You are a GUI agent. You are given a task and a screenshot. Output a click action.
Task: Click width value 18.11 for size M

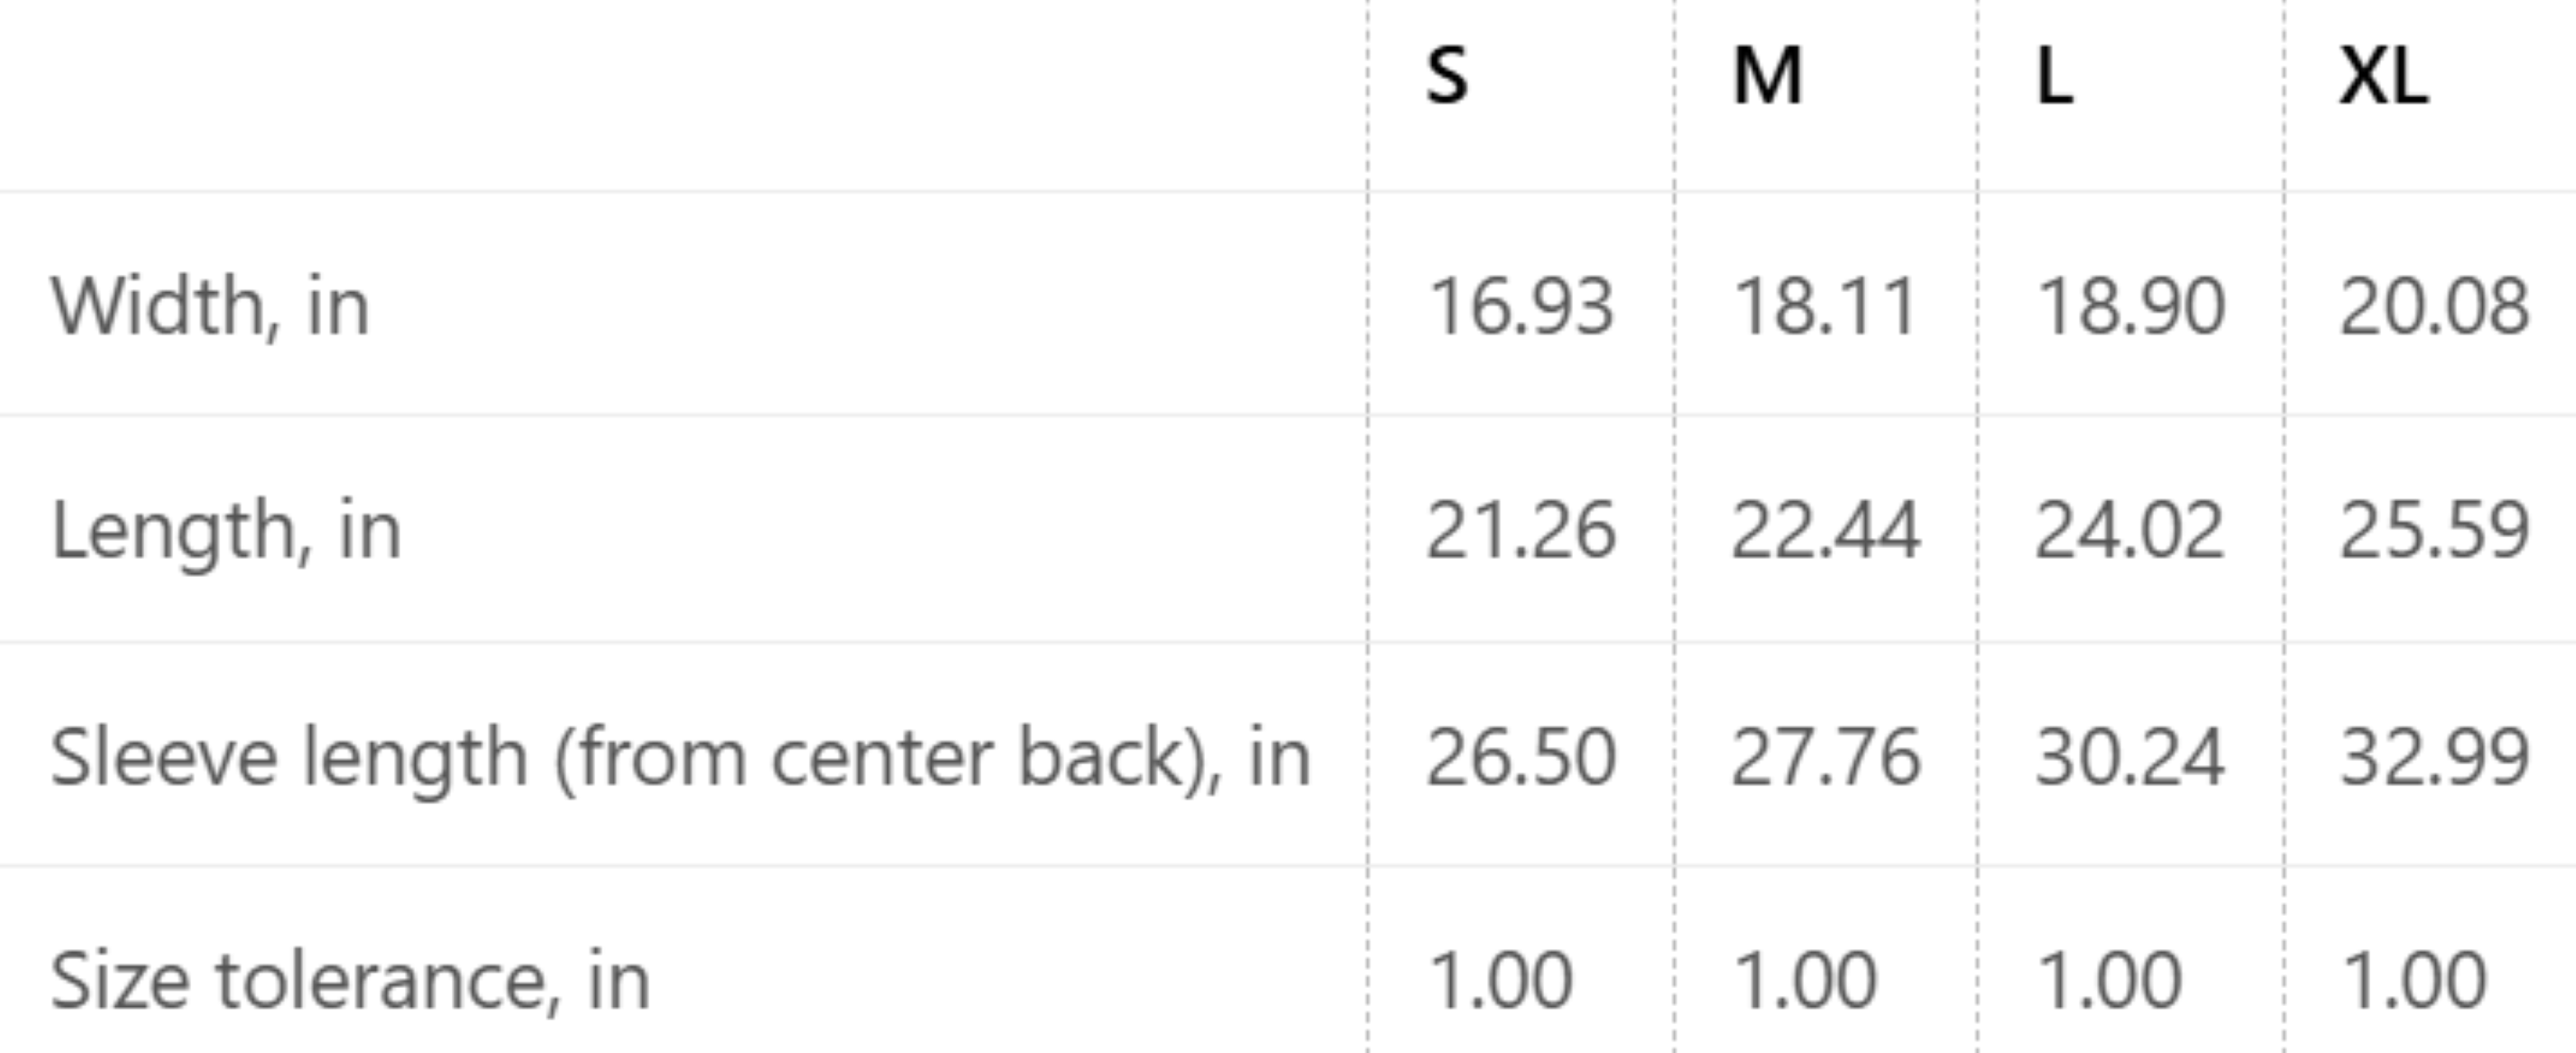click(1824, 305)
